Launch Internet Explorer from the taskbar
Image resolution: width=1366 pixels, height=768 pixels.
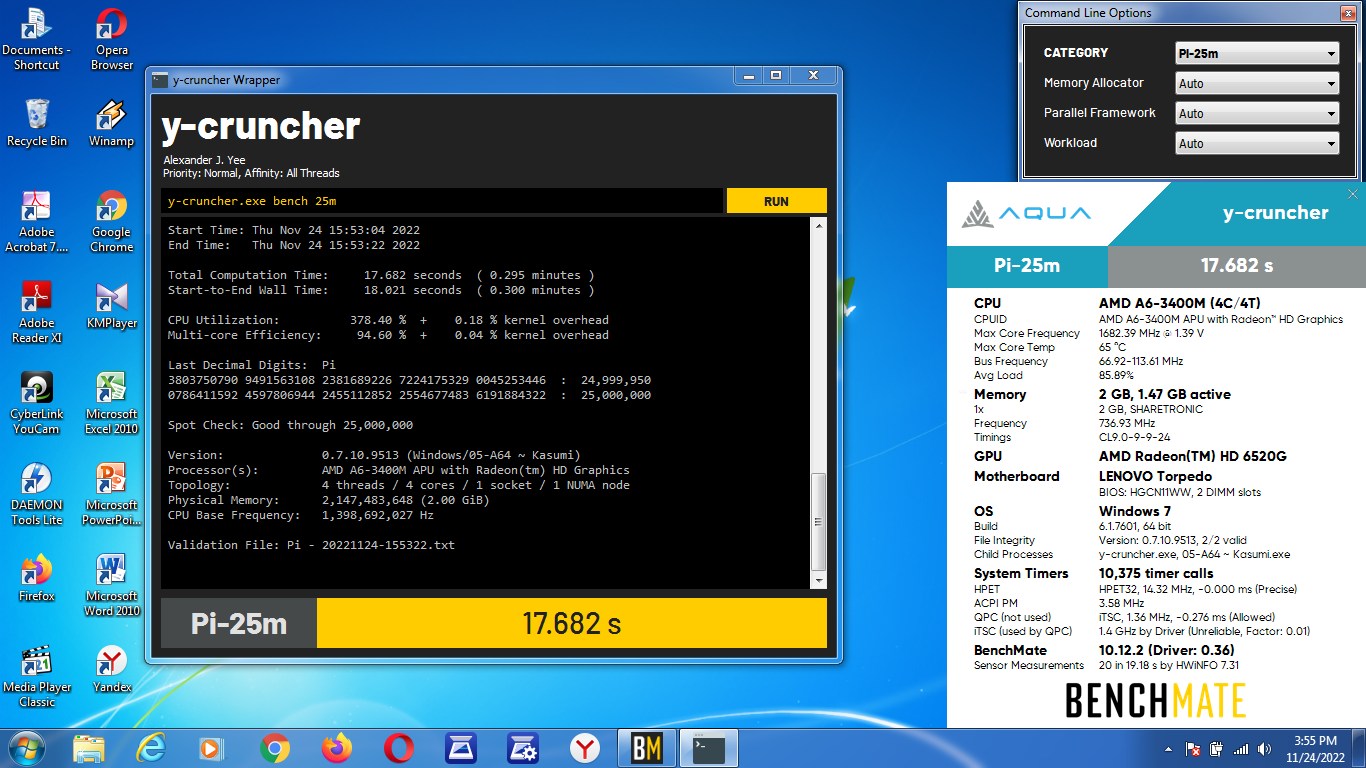point(151,748)
